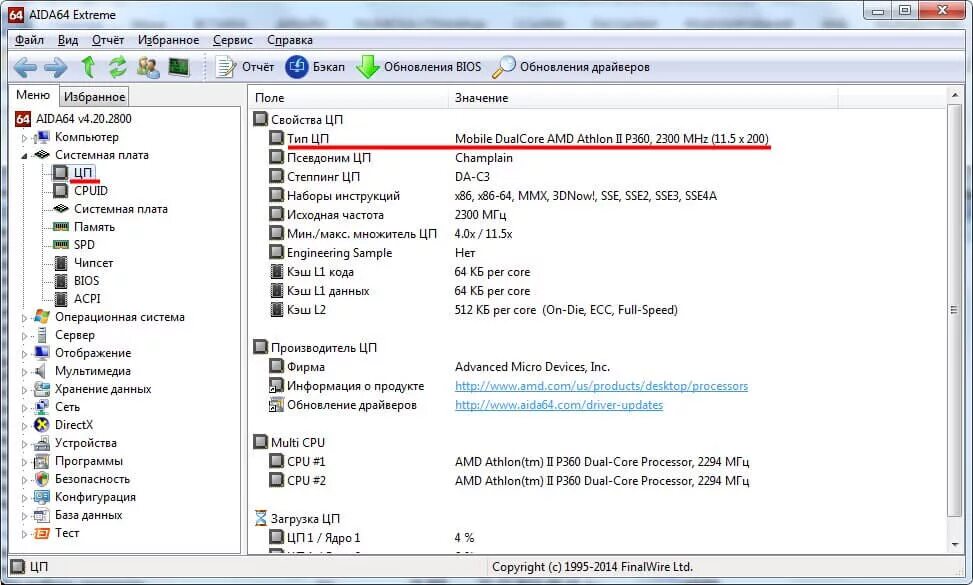Expand the Мультимедиа tree node
Screen dimensions: 973x585
tap(24, 372)
